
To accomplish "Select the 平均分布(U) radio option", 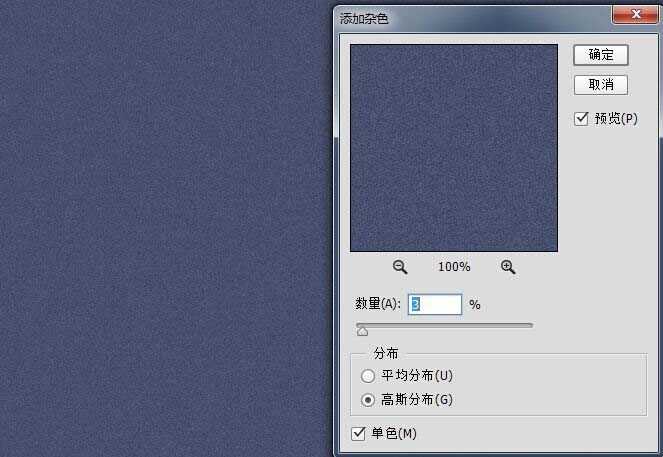I will tap(368, 376).
